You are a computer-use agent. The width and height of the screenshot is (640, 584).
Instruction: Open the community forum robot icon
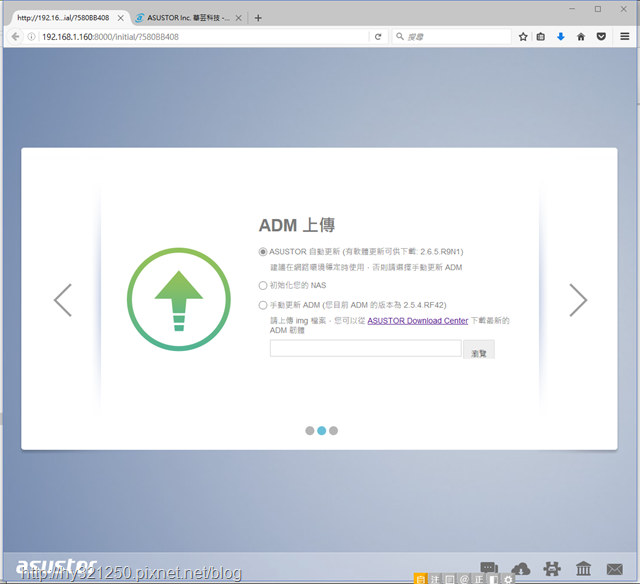tap(552, 568)
